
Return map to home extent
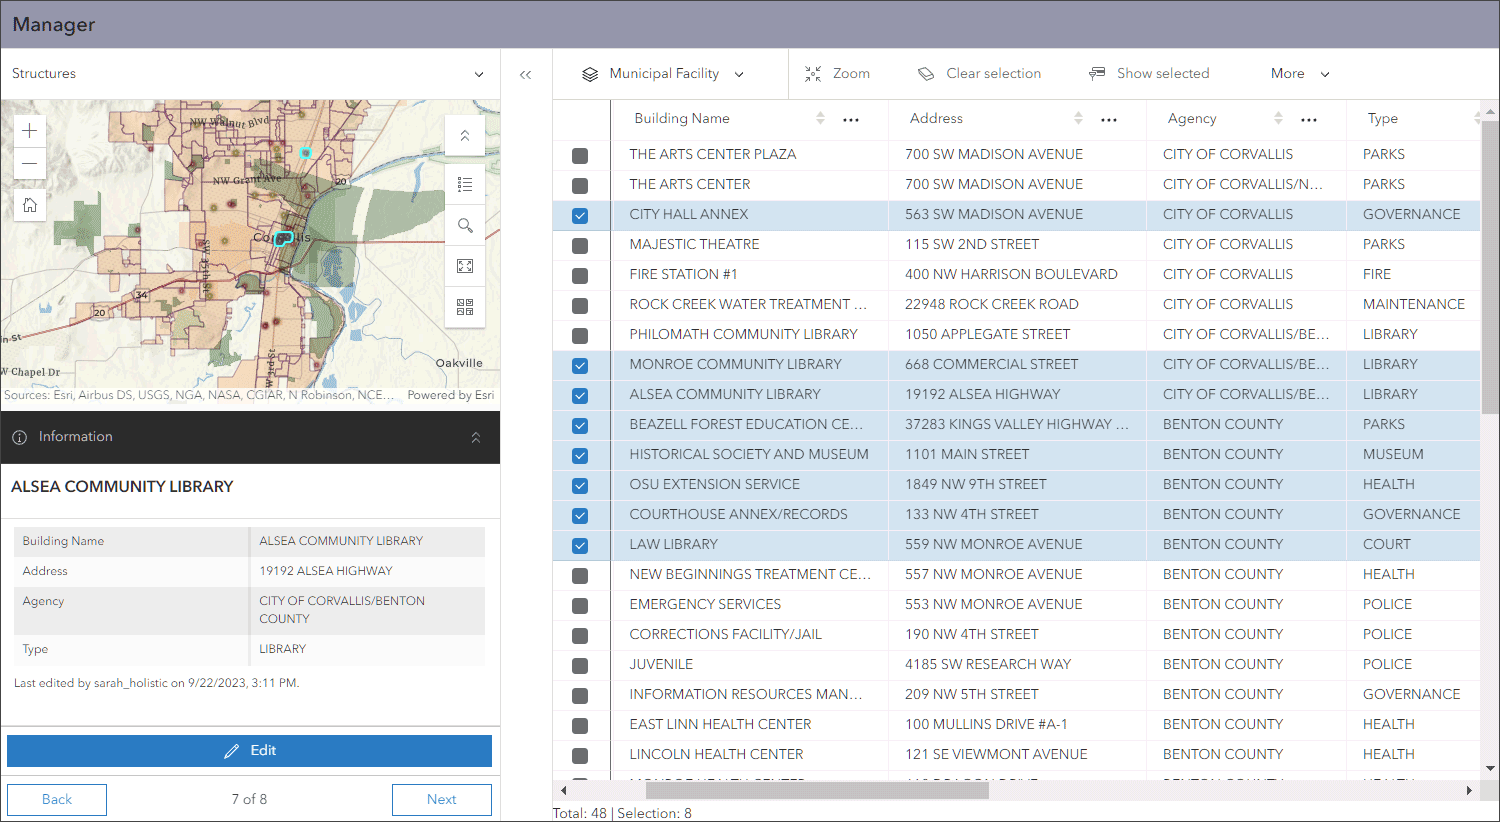(30, 205)
